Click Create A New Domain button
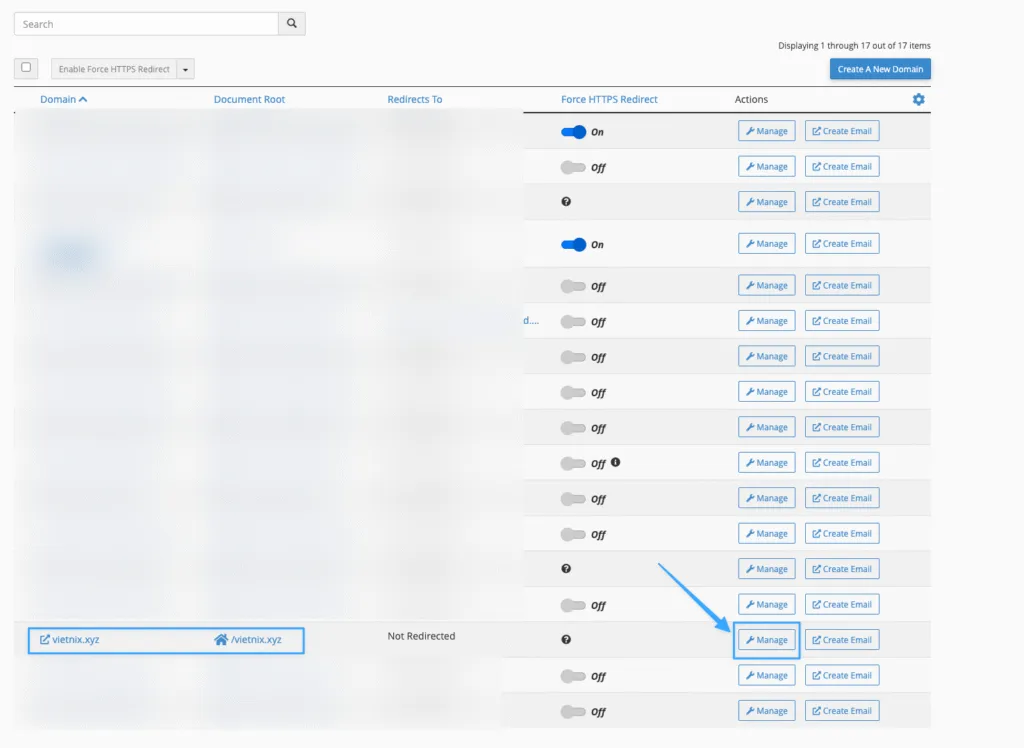Image resolution: width=1024 pixels, height=748 pixels. coord(880,69)
